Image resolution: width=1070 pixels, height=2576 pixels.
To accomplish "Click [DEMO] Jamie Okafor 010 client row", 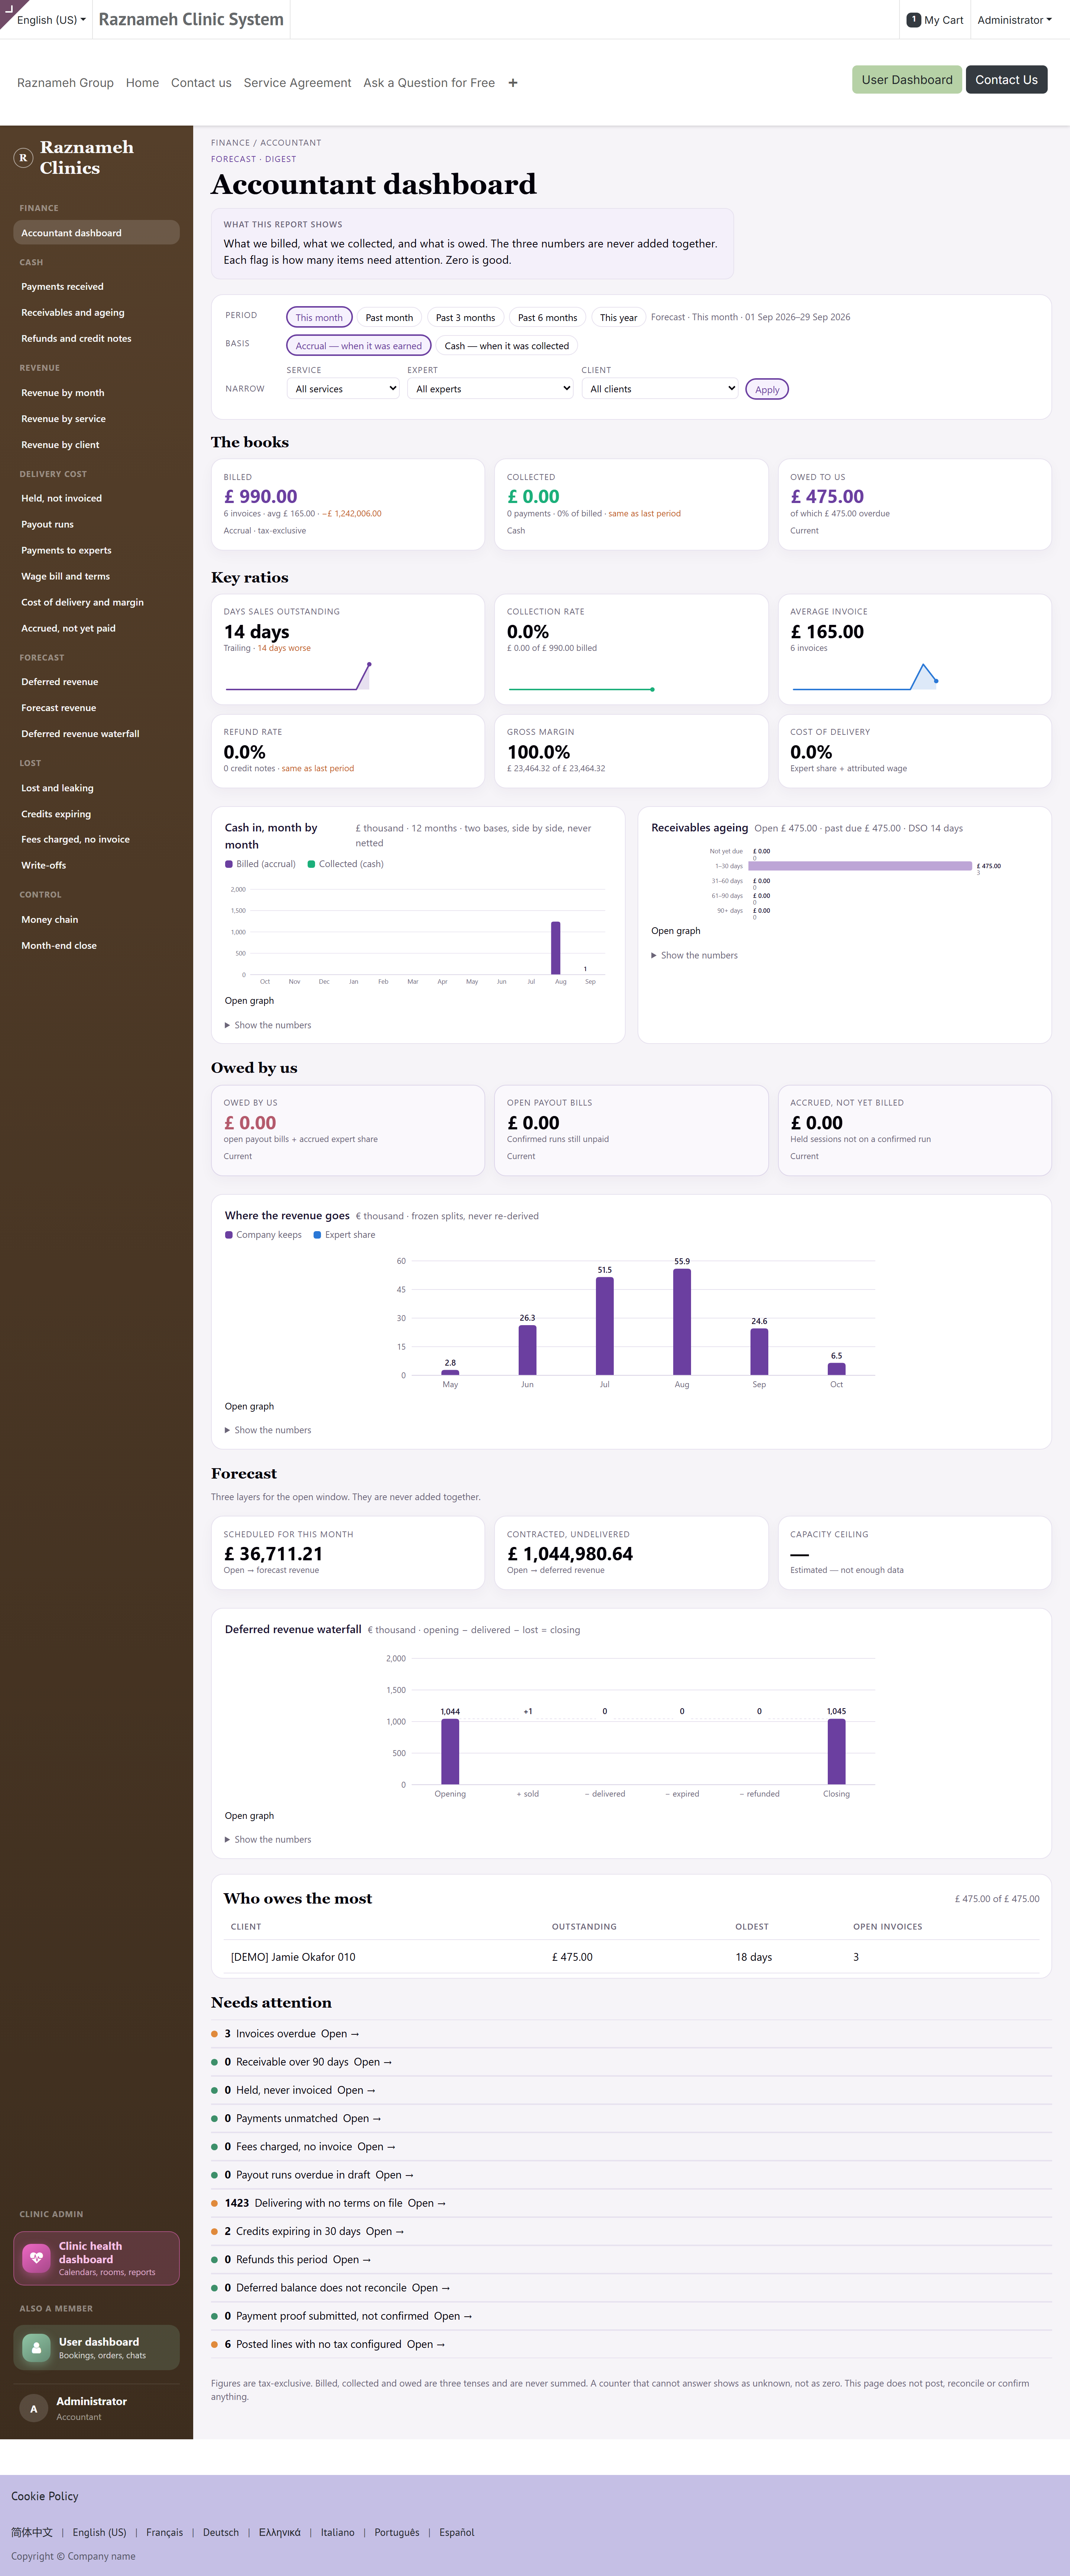I will (x=631, y=1957).
